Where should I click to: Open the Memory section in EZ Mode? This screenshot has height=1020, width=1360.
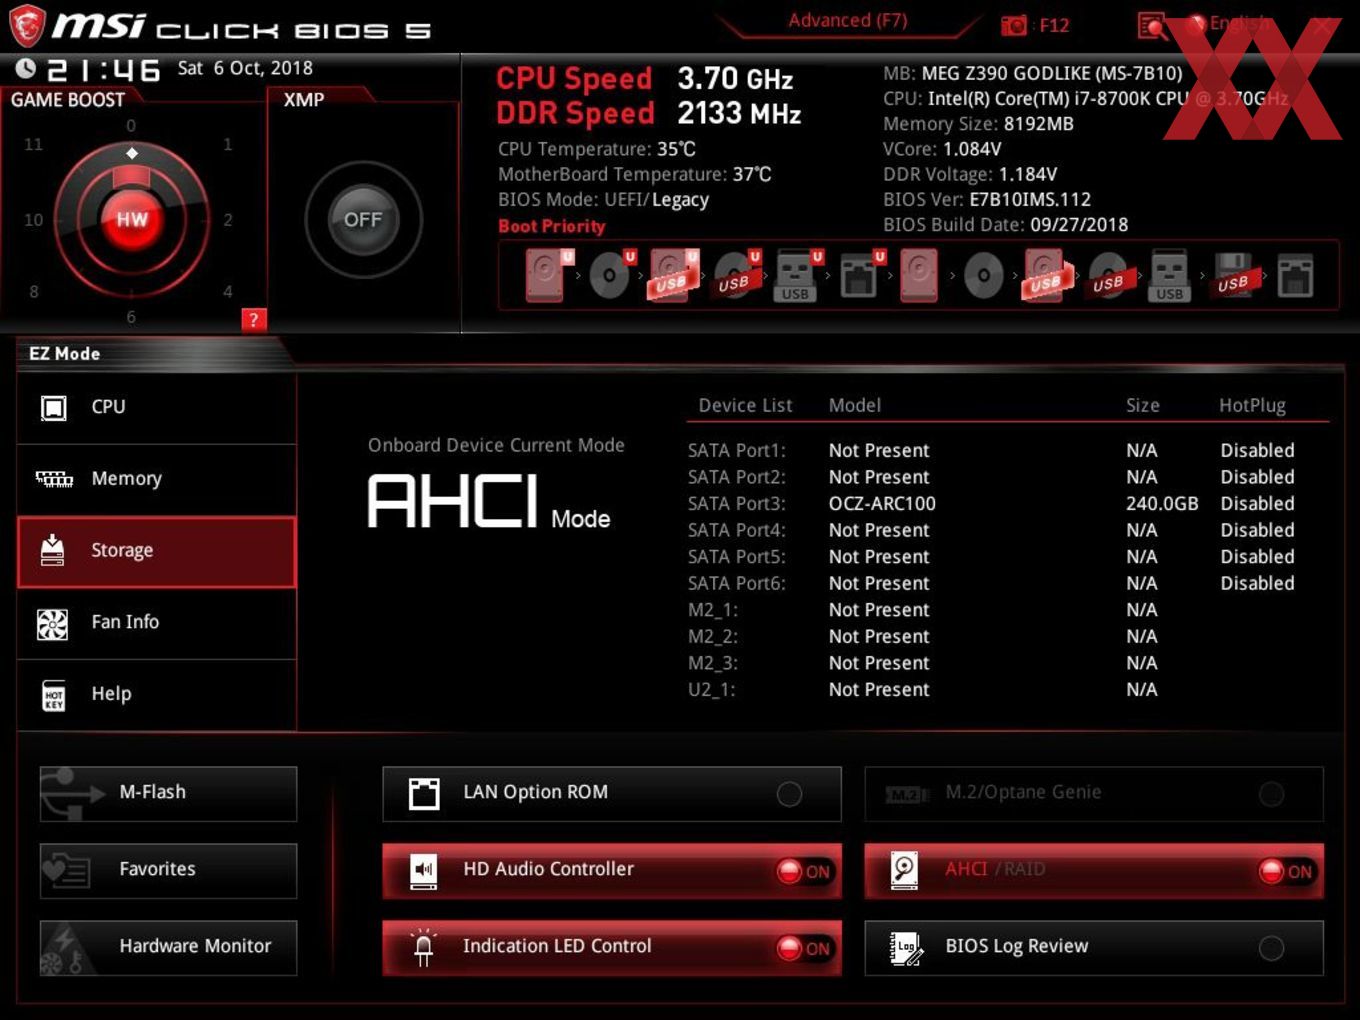157,479
